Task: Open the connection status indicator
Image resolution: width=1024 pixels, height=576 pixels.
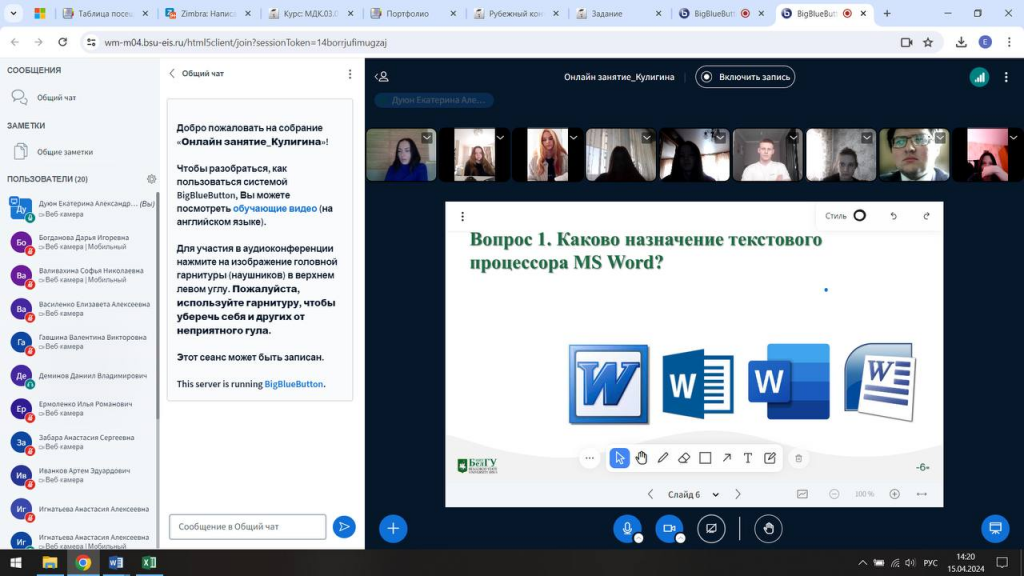Action: [x=979, y=77]
